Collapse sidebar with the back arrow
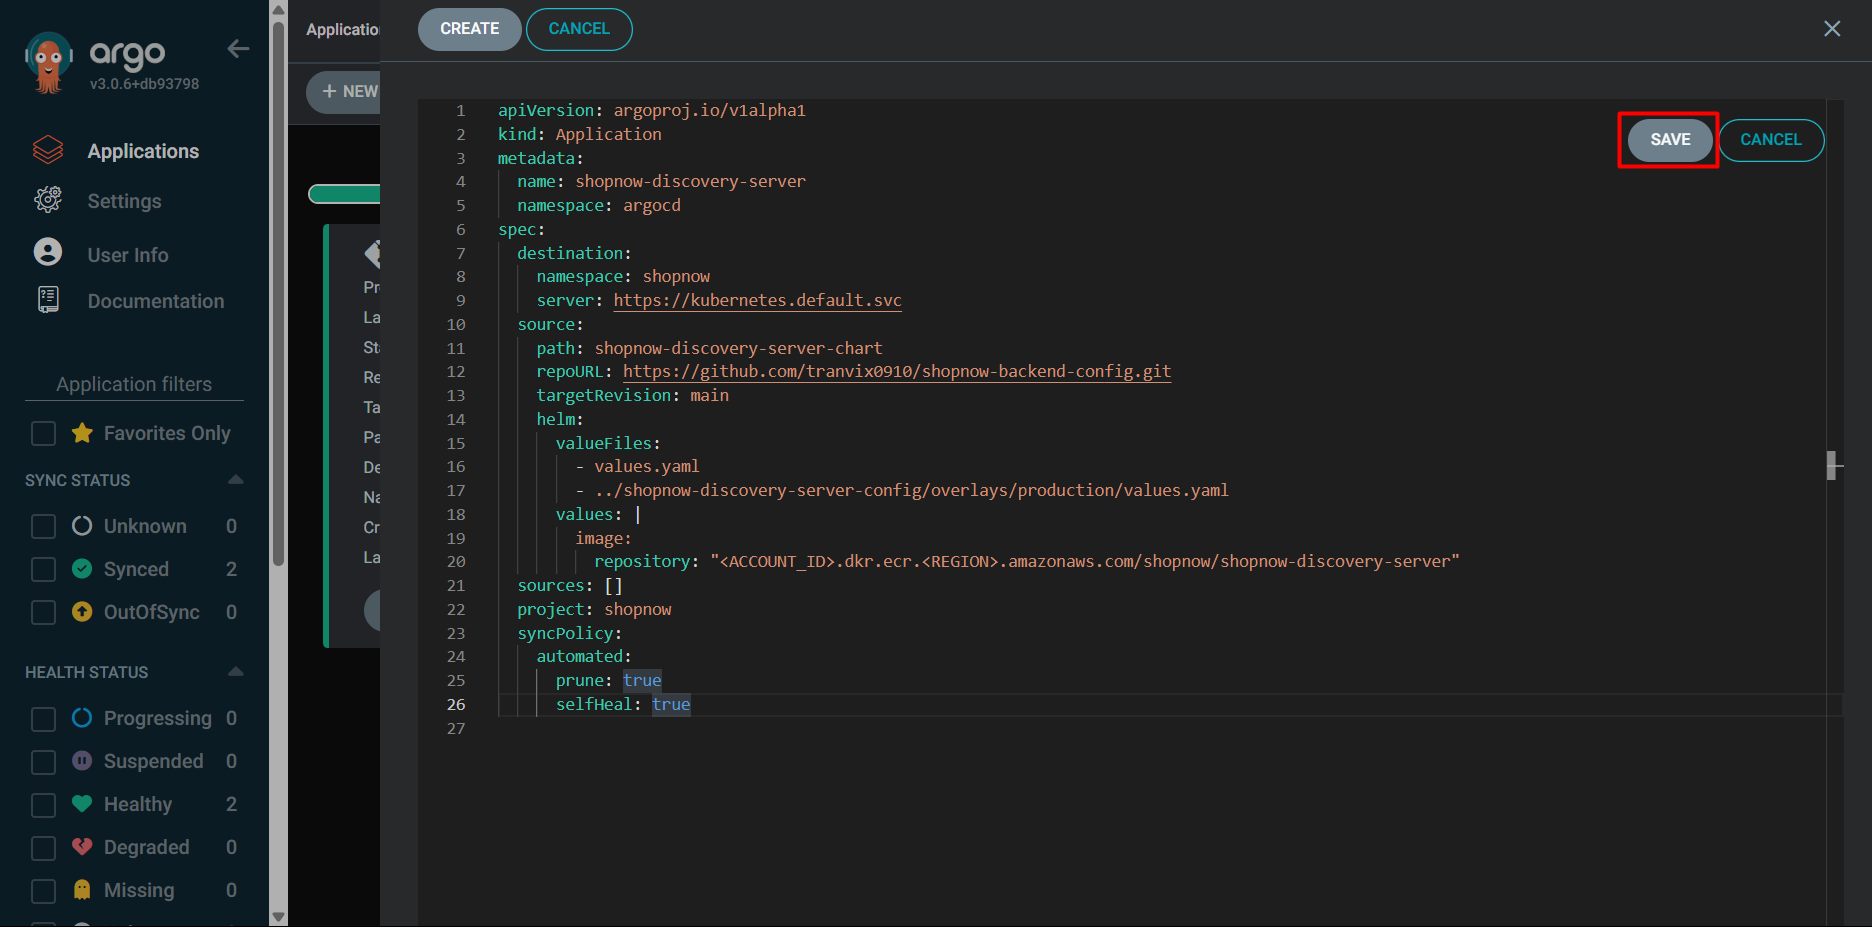 click(x=238, y=49)
